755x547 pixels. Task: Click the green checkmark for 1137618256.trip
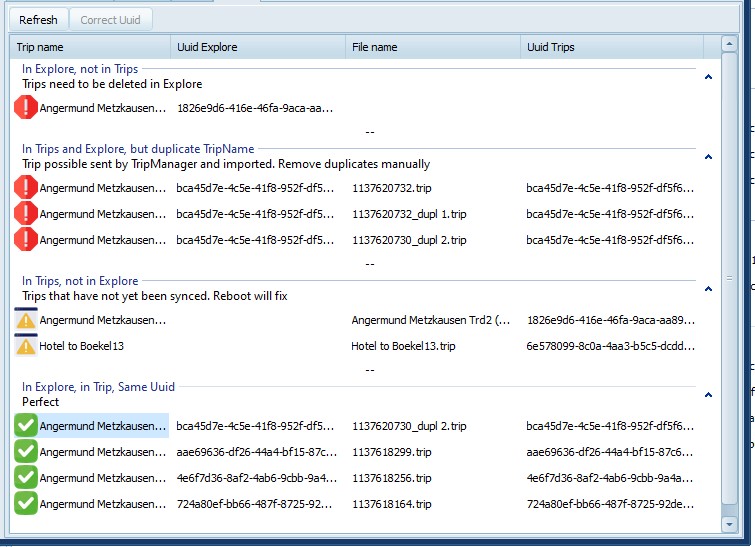[x=26, y=478]
